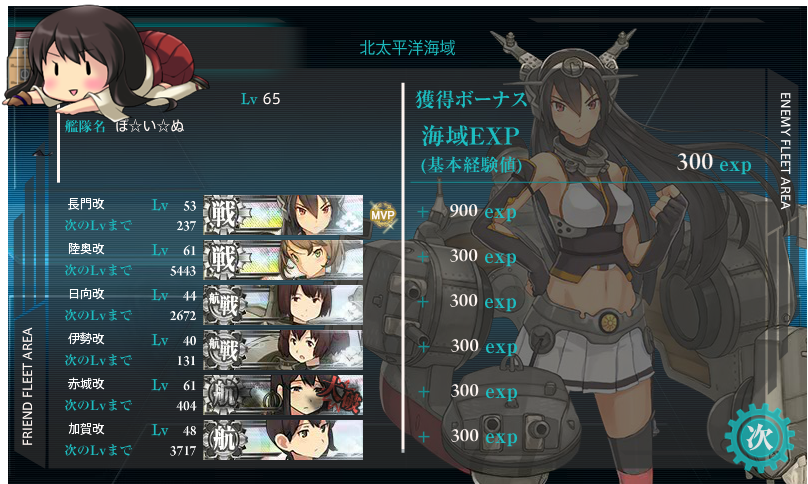Select the damaged Akagi (赤城改) banner
Image resolution: width=808 pixels, height=484 pixels.
(x=283, y=395)
